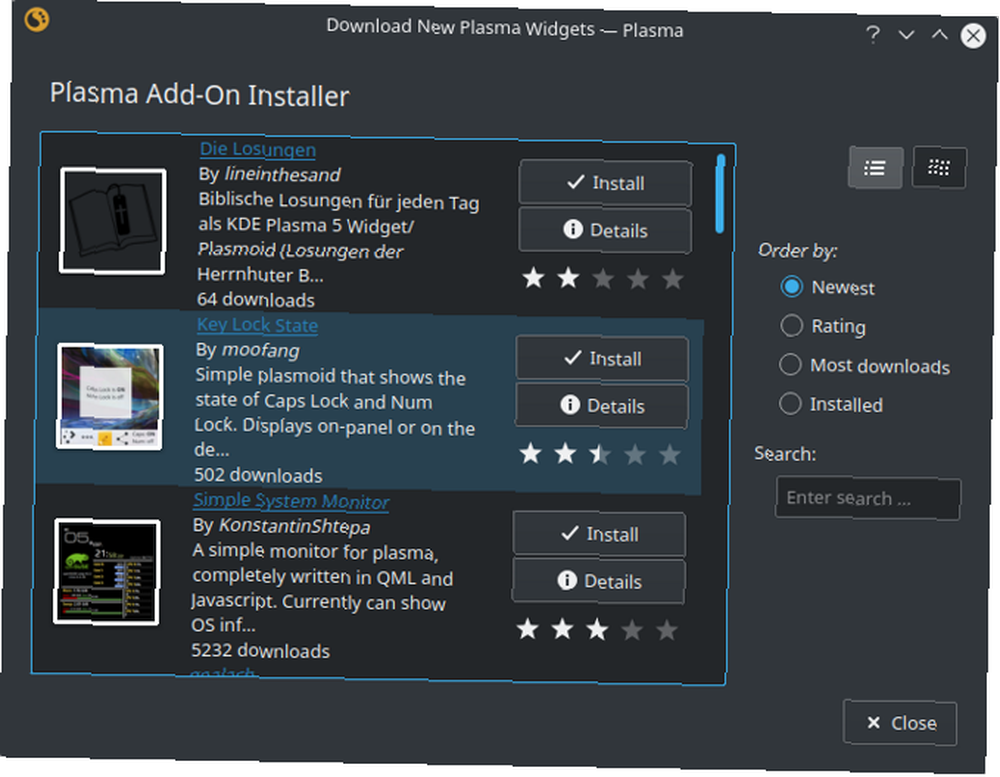This screenshot has height=777, width=1000.
Task: Switch to icon grid view mode
Action: tap(939, 168)
